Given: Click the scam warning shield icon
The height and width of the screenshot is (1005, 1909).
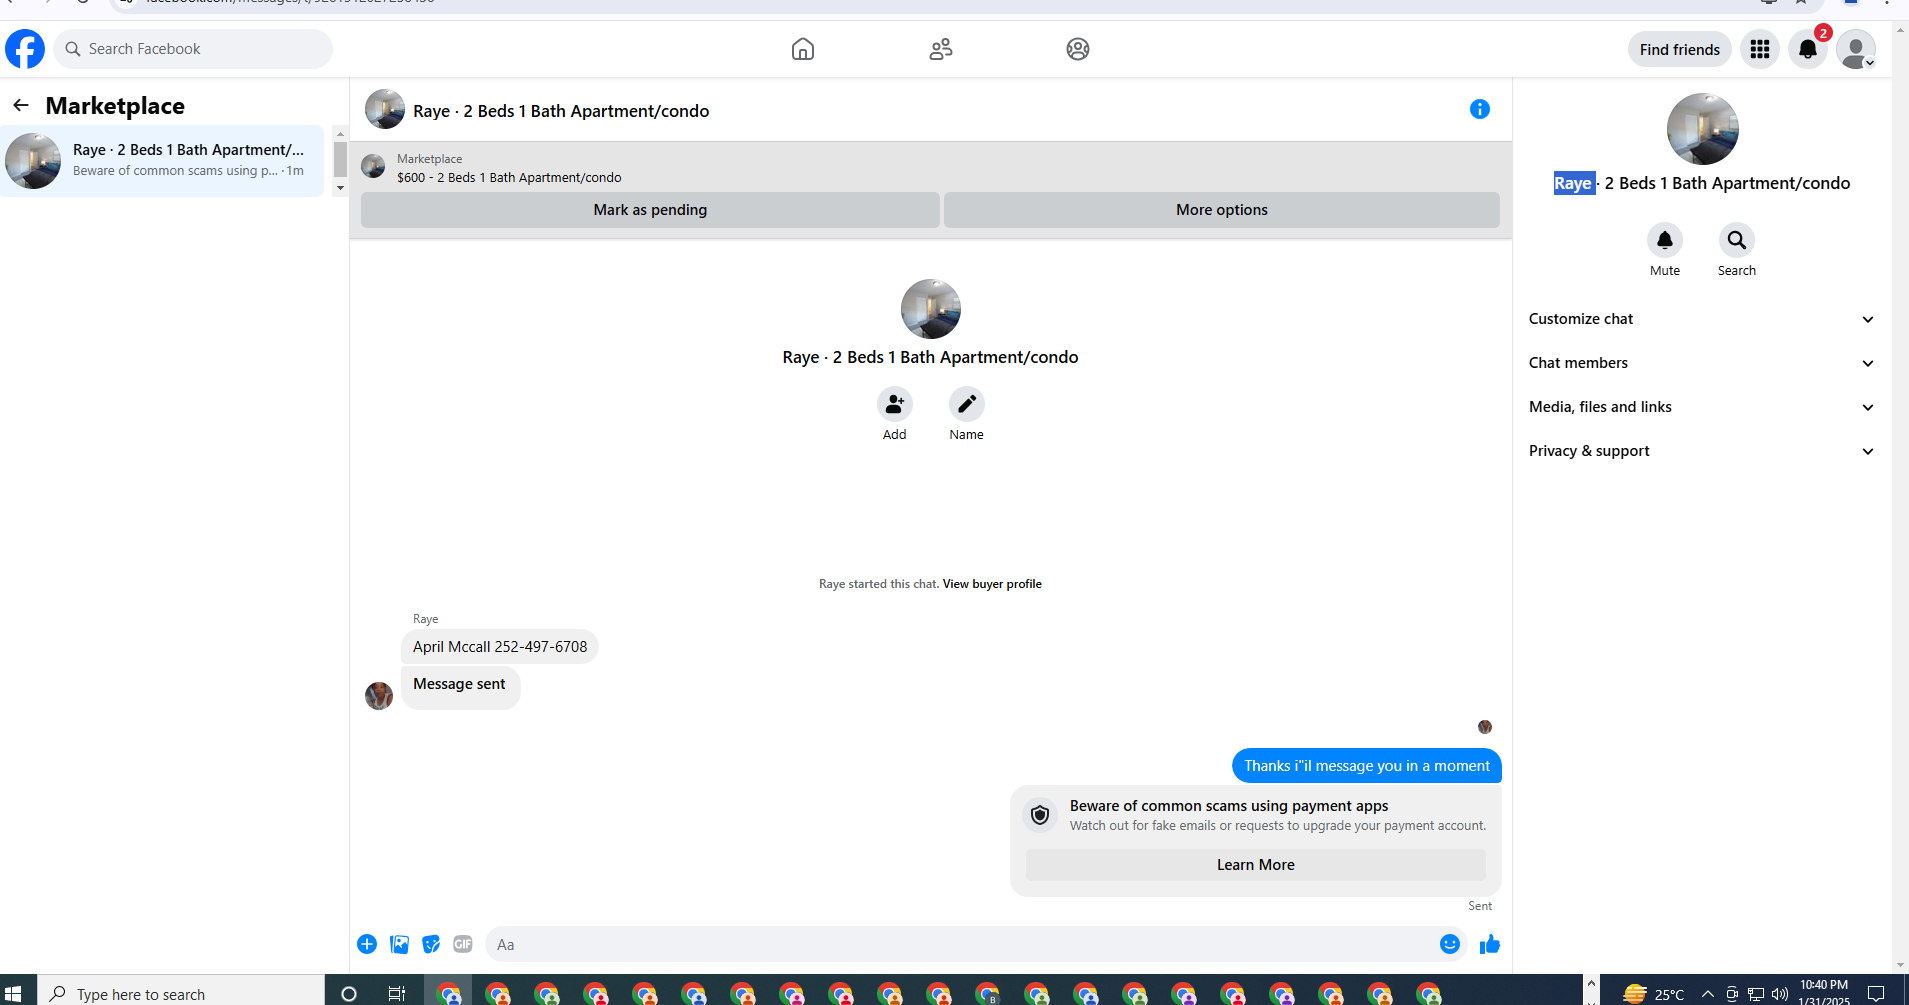Looking at the screenshot, I should [1040, 815].
